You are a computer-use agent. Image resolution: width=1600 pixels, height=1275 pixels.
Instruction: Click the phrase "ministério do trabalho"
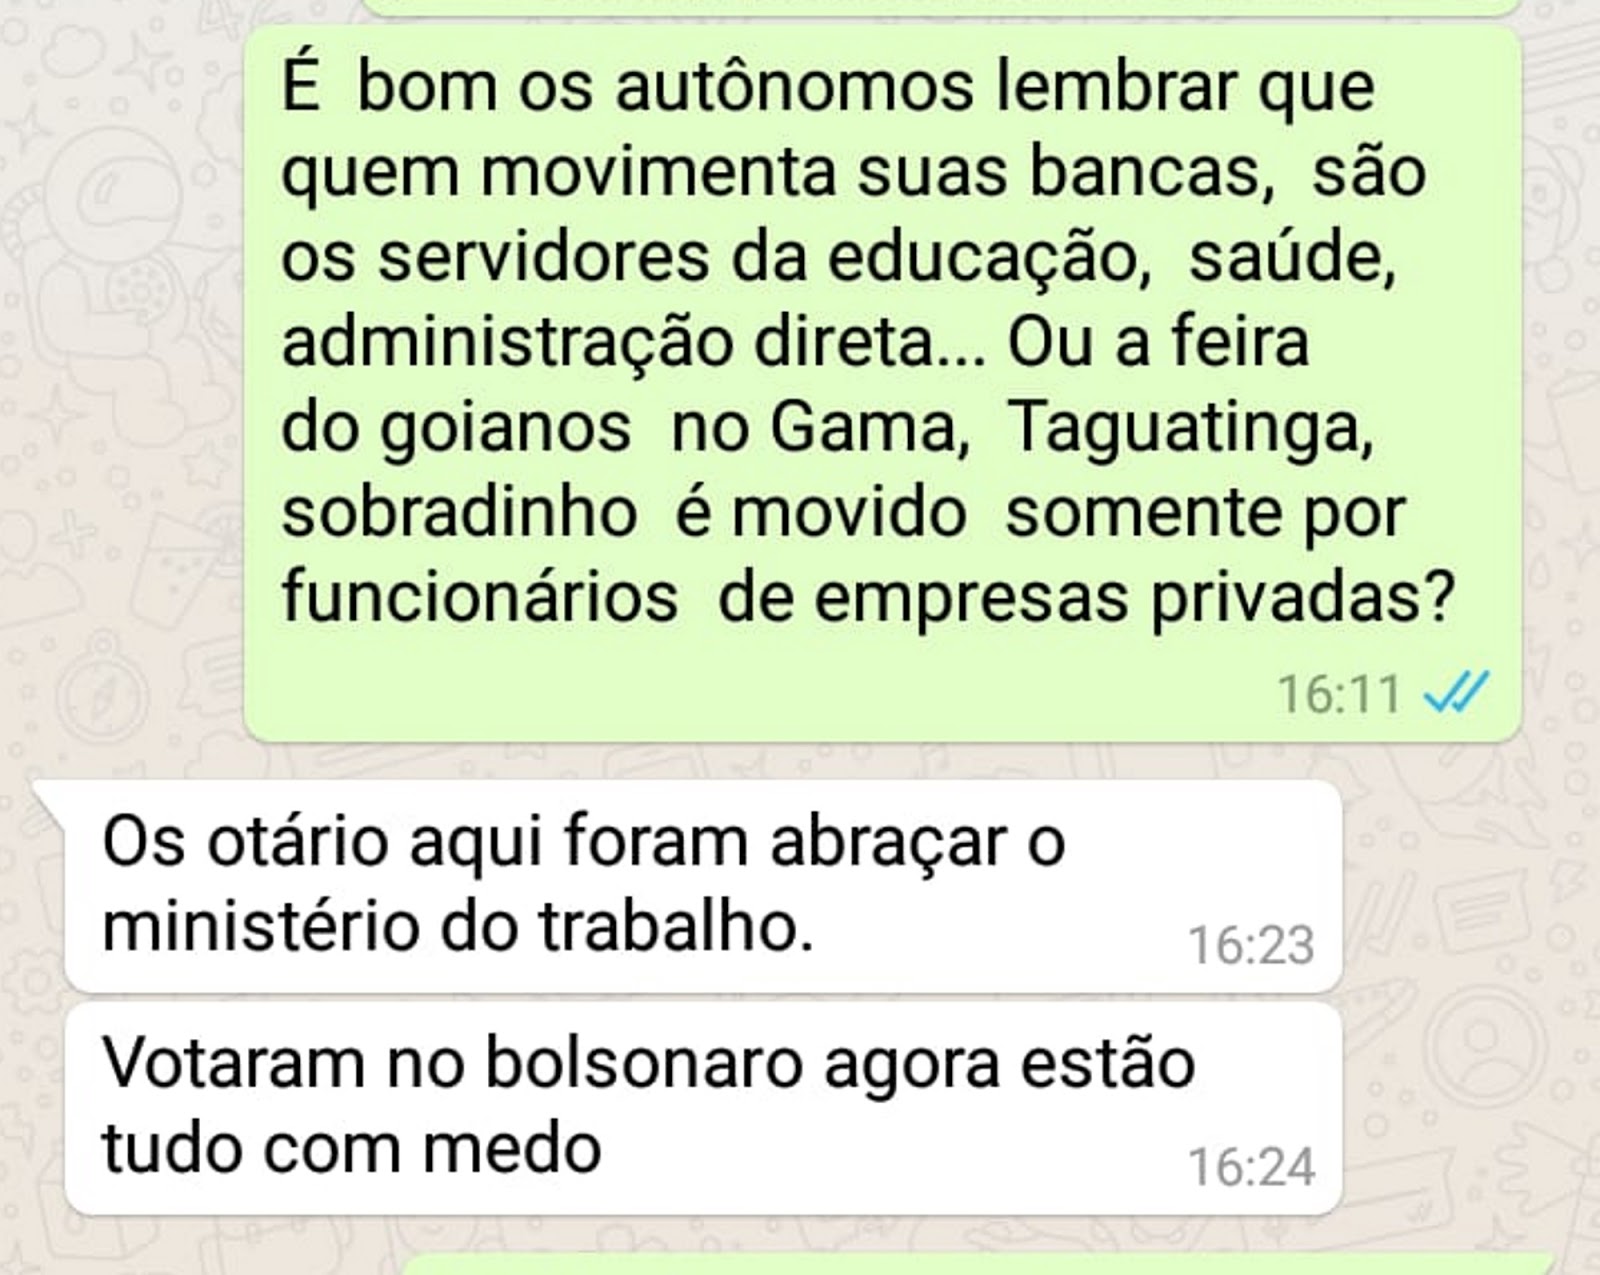[457, 926]
